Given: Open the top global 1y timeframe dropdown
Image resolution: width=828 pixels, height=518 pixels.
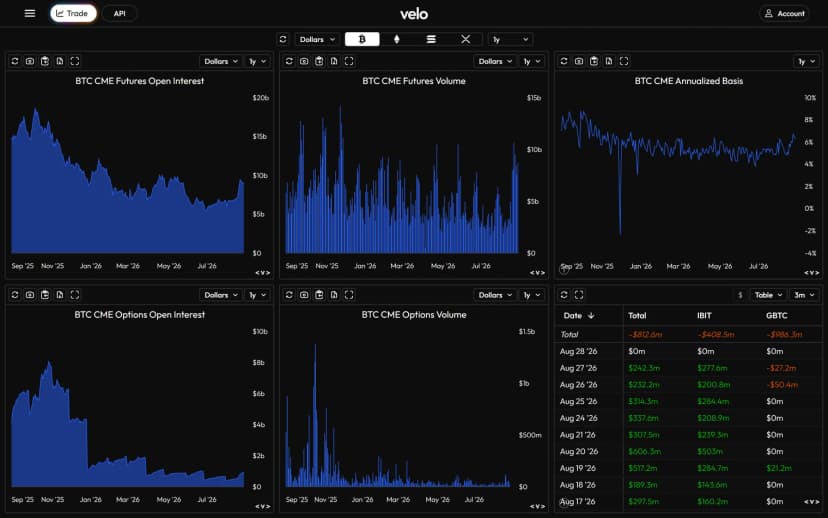Looking at the screenshot, I should [510, 39].
